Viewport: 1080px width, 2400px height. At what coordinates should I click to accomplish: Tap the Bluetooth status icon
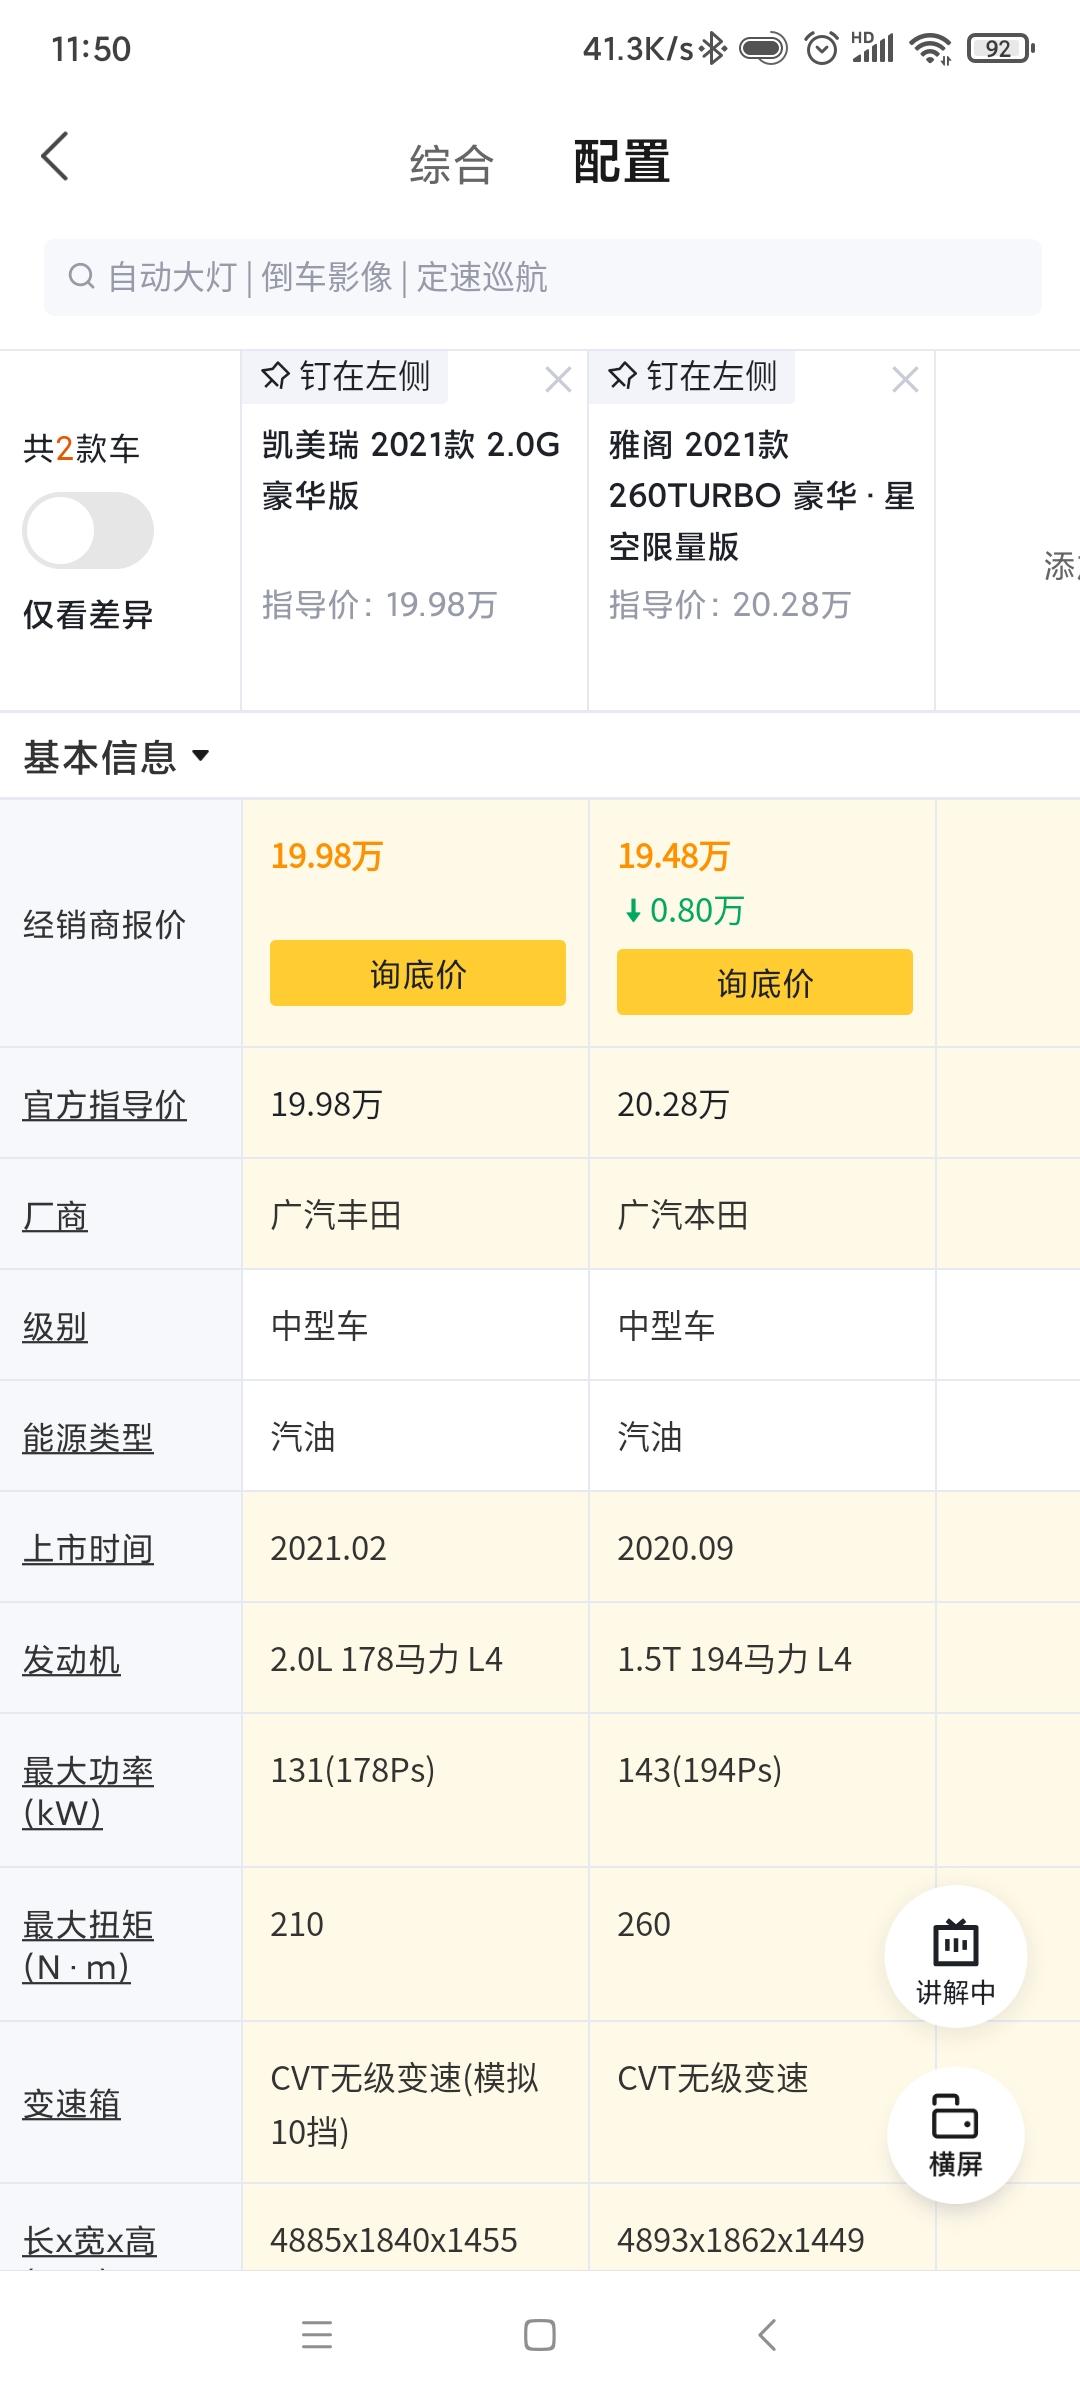point(713,48)
